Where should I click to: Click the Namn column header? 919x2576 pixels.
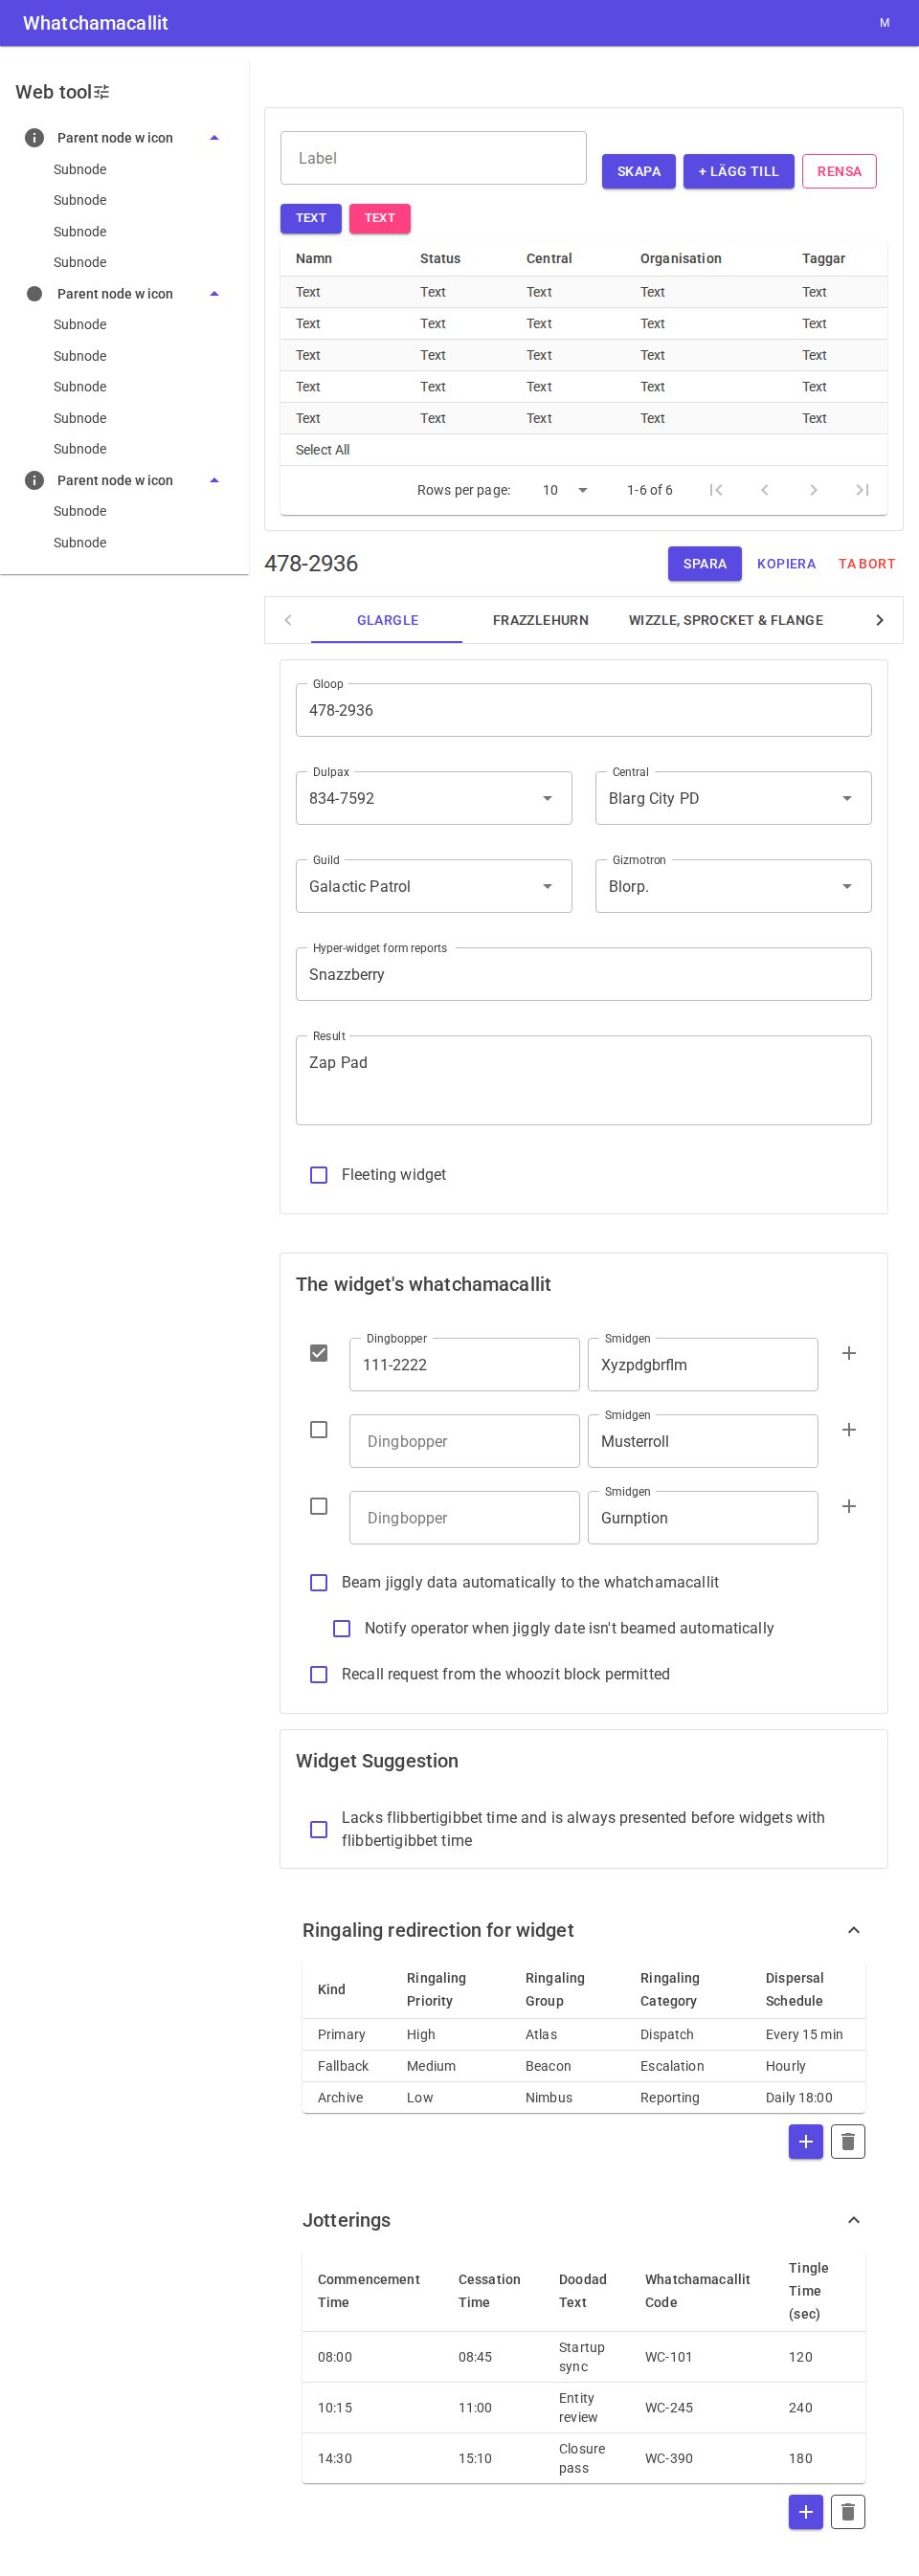pyautogui.click(x=314, y=259)
